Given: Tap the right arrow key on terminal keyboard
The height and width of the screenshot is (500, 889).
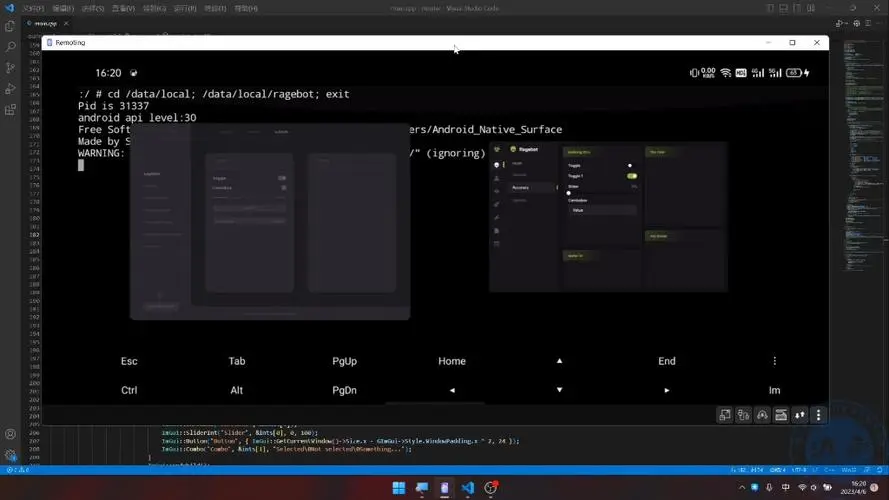Looking at the screenshot, I should coord(667,390).
